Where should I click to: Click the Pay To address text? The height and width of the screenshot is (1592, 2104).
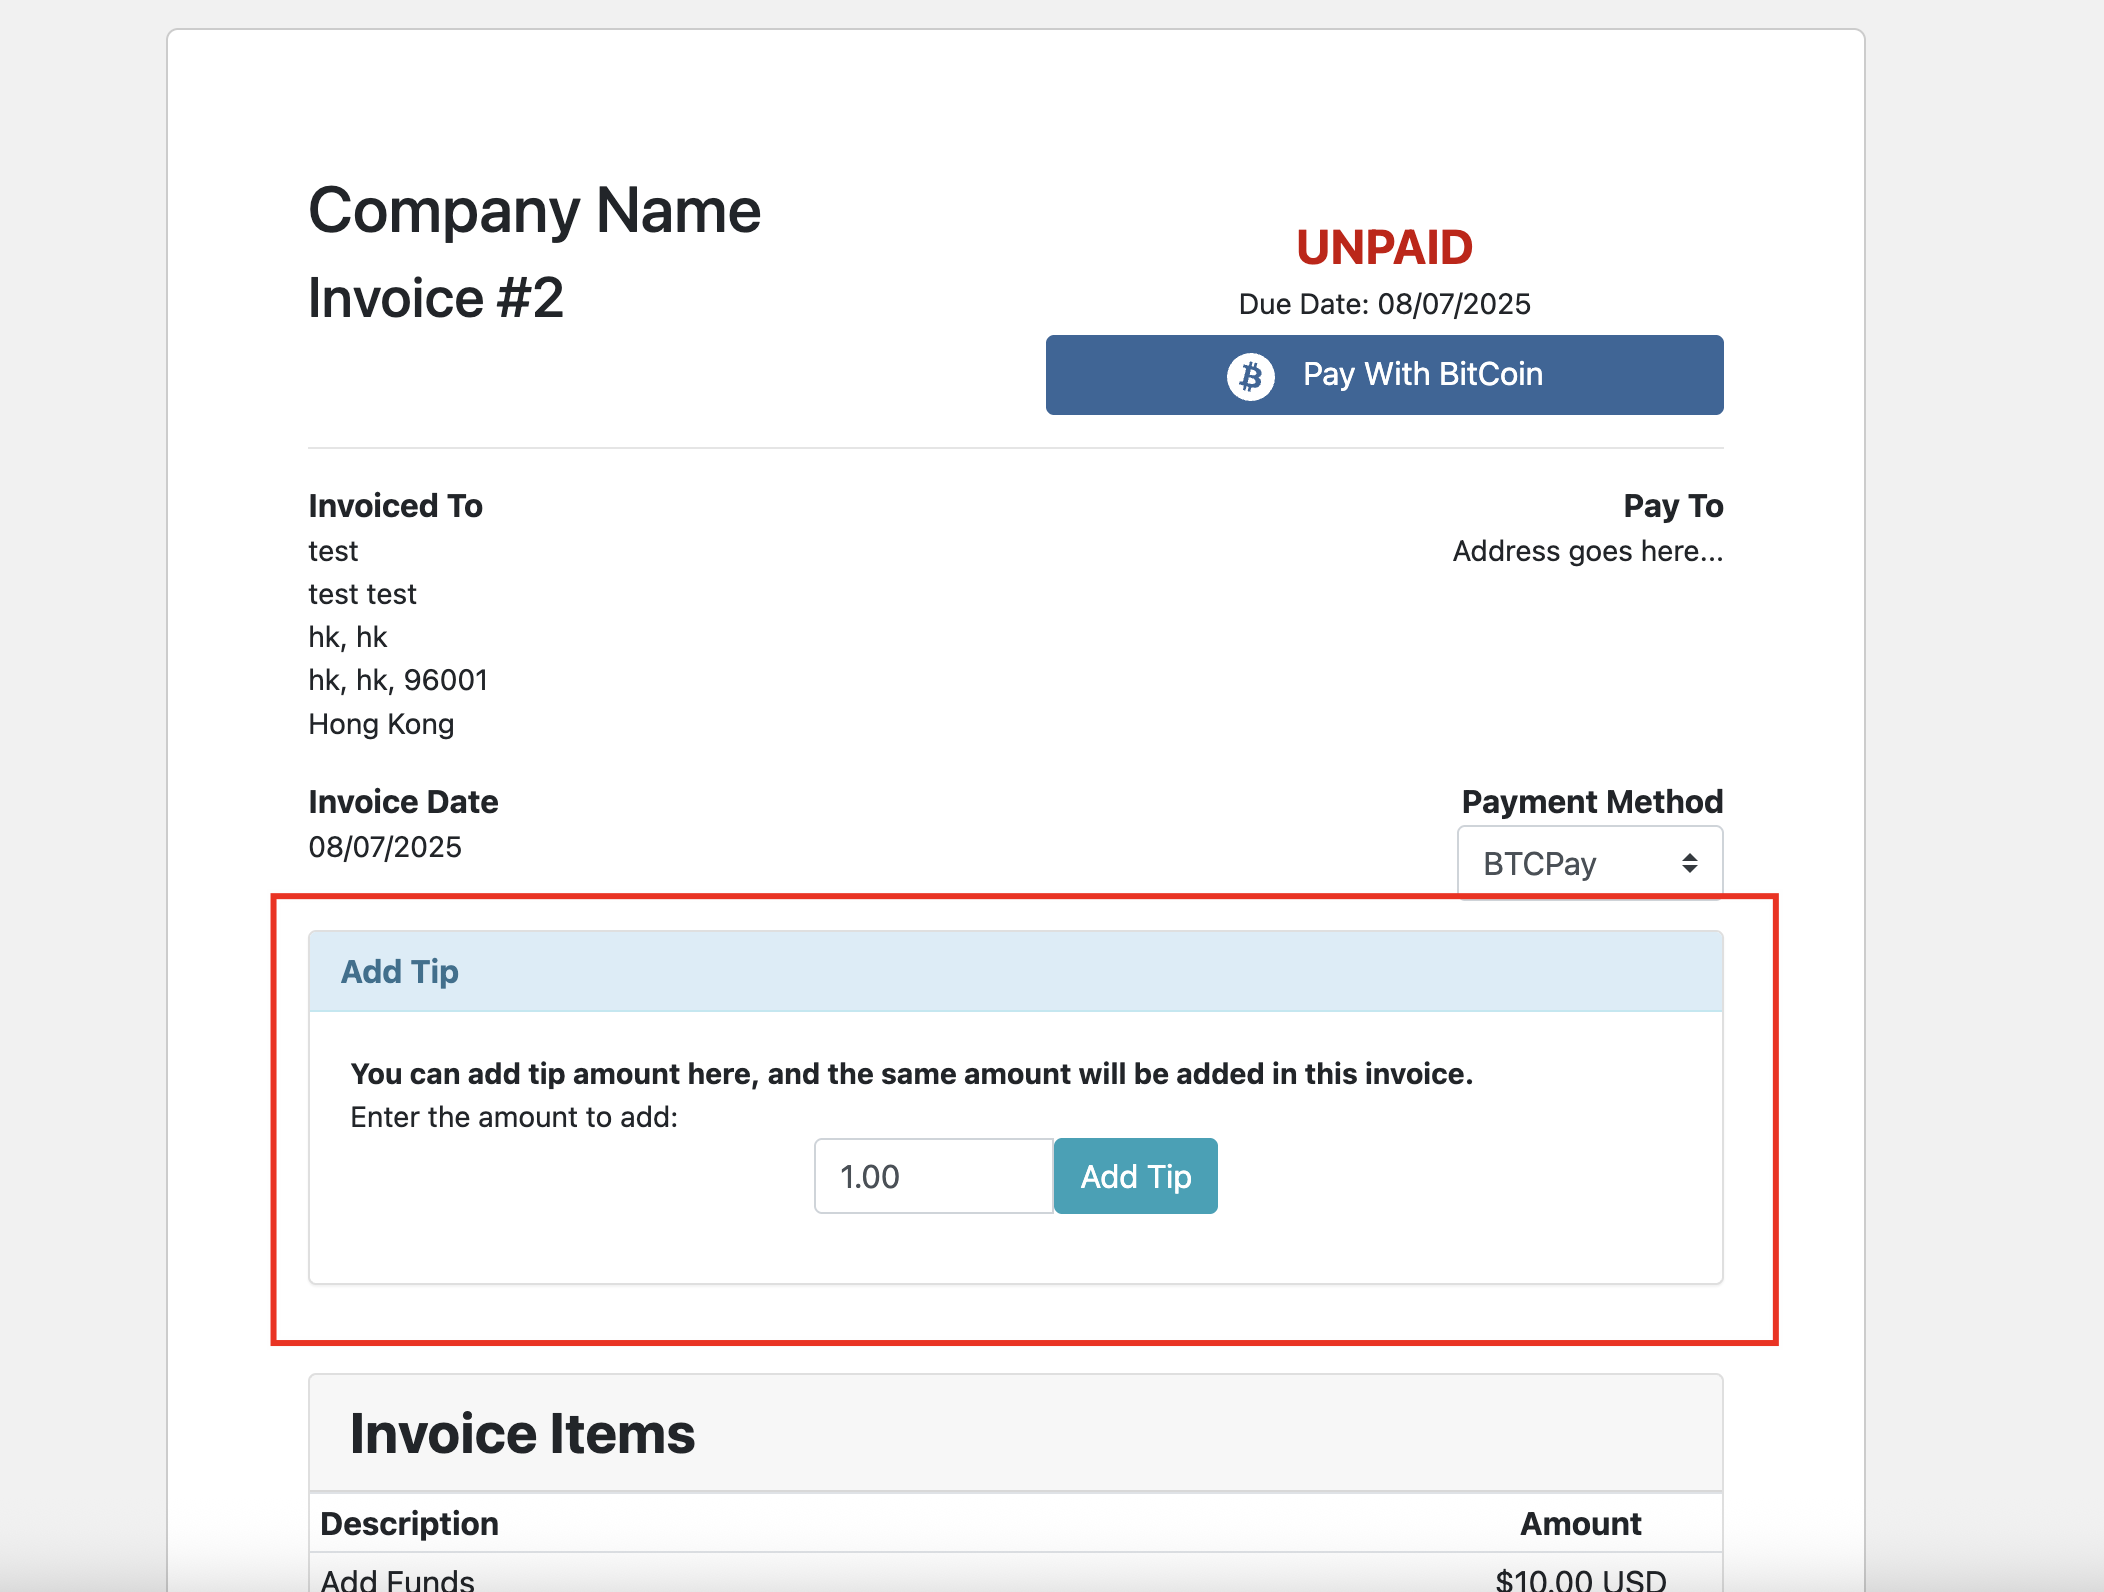coord(1587,551)
